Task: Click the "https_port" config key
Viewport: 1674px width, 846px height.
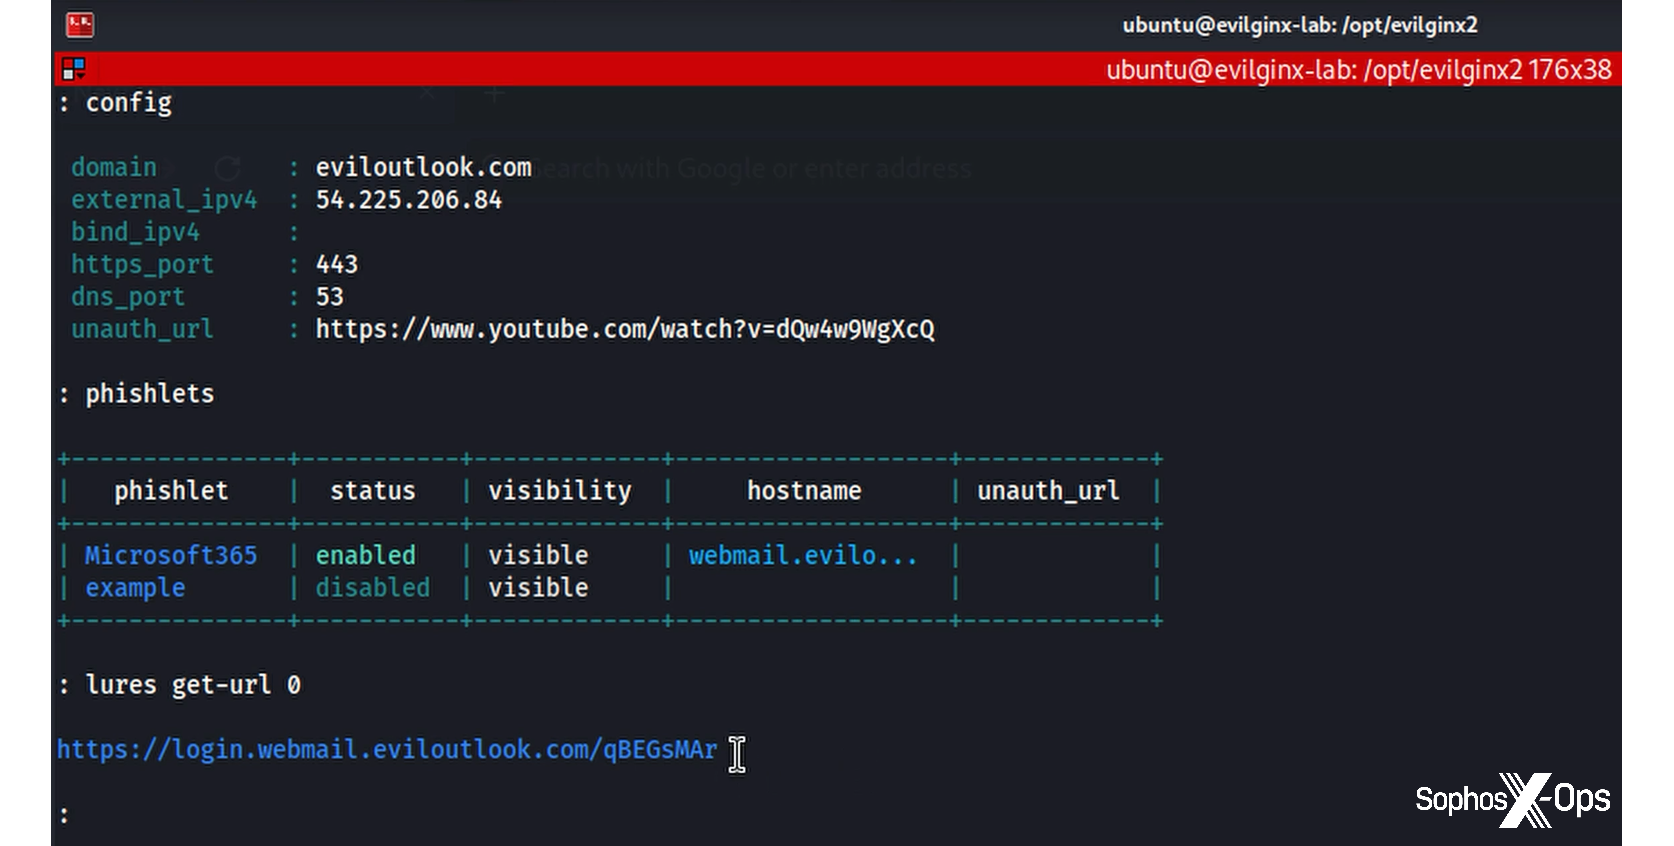Action: tap(142, 264)
